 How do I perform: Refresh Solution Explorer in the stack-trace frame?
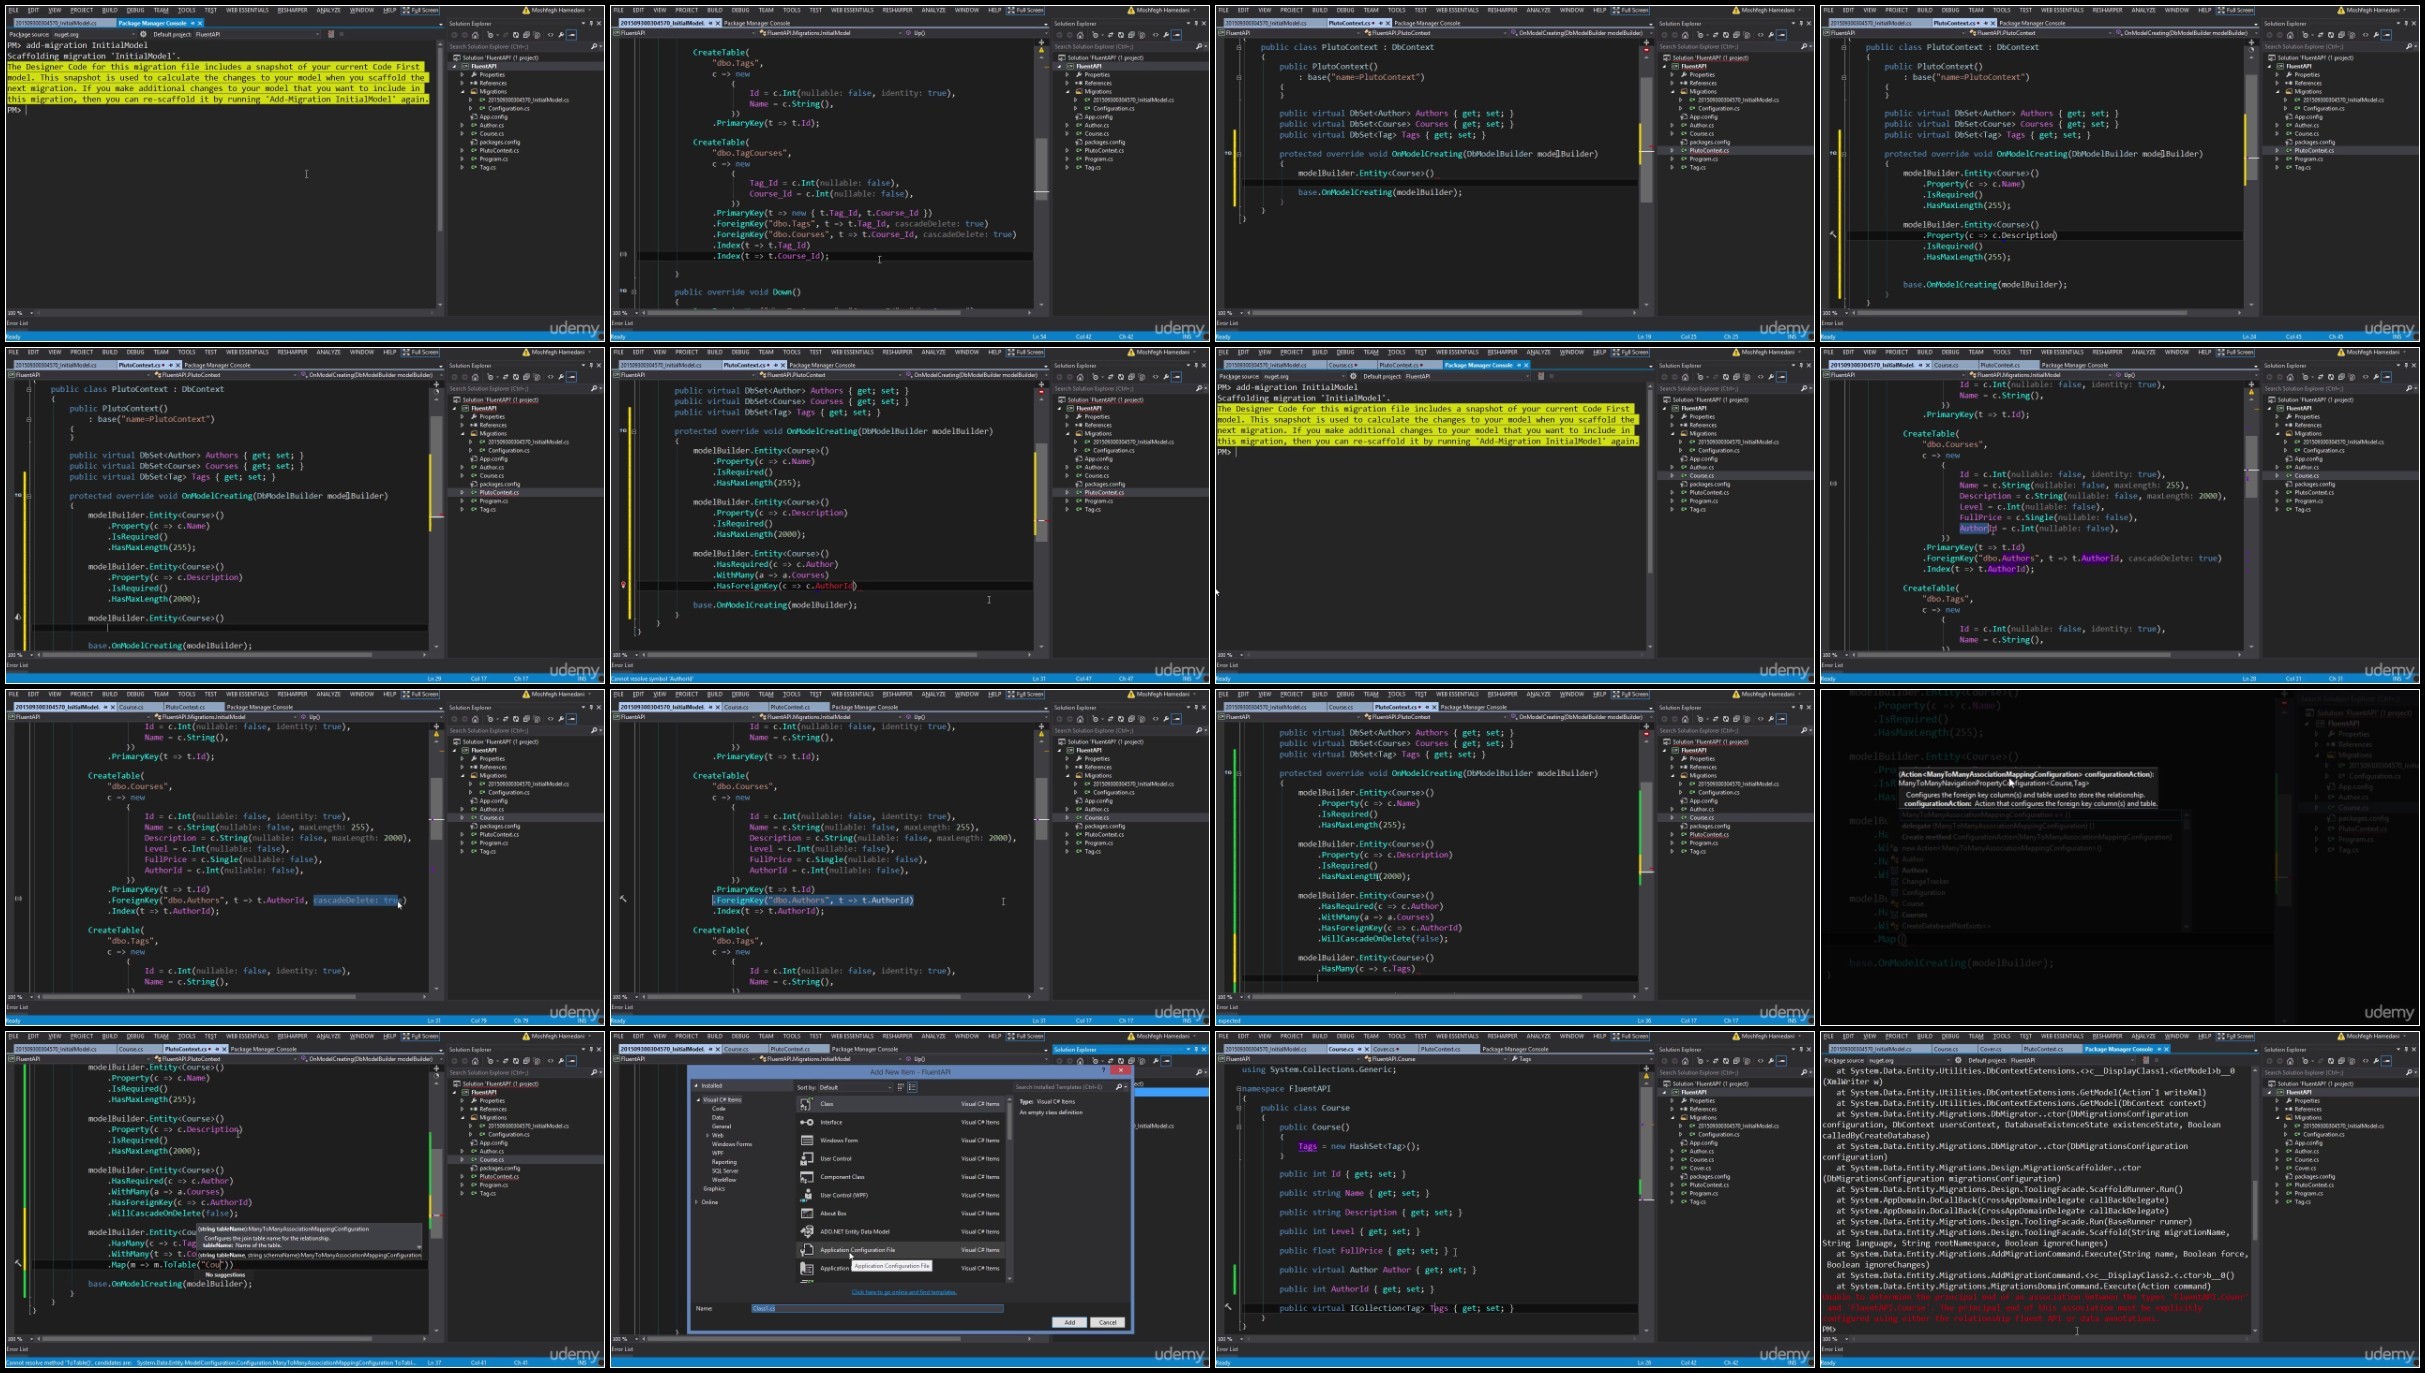point(2330,1061)
